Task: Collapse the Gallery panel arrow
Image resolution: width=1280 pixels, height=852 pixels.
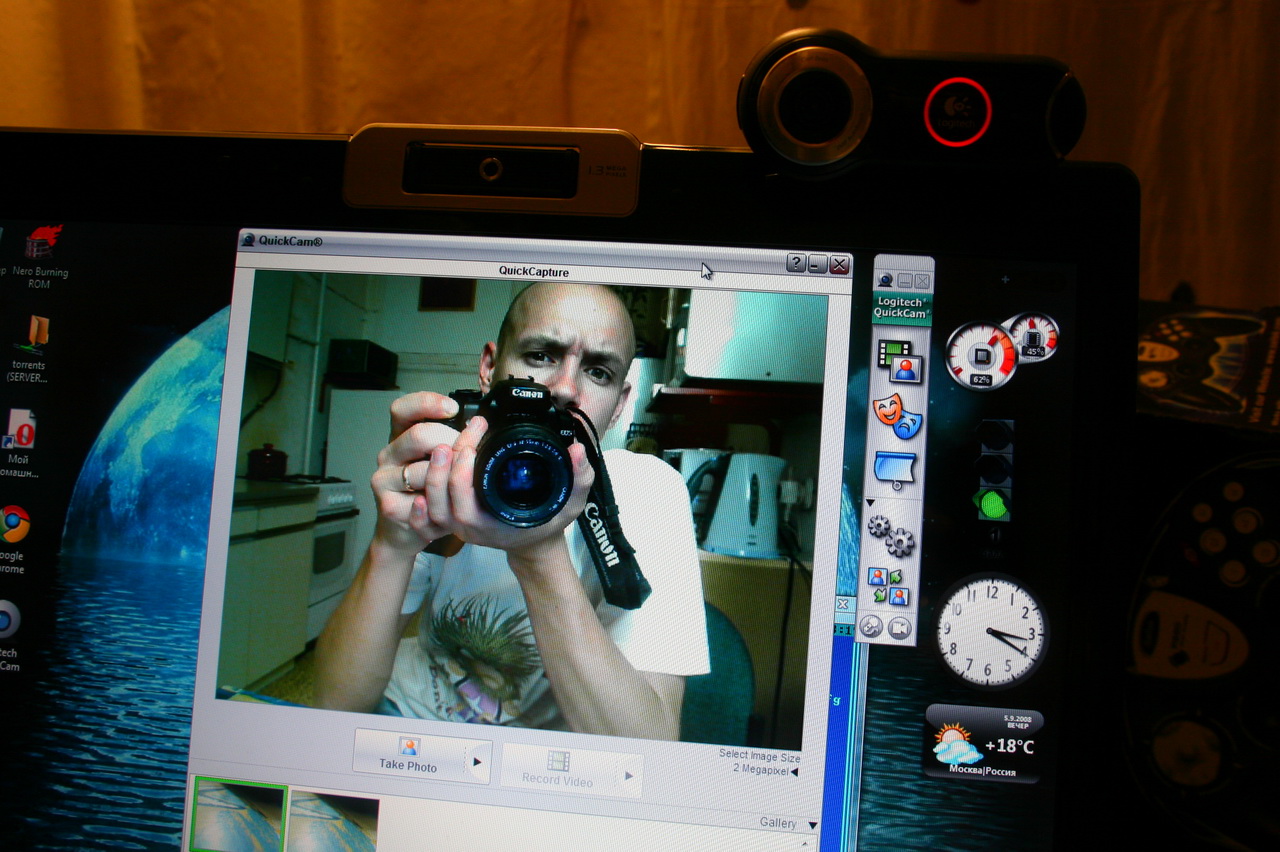Action: [813, 825]
